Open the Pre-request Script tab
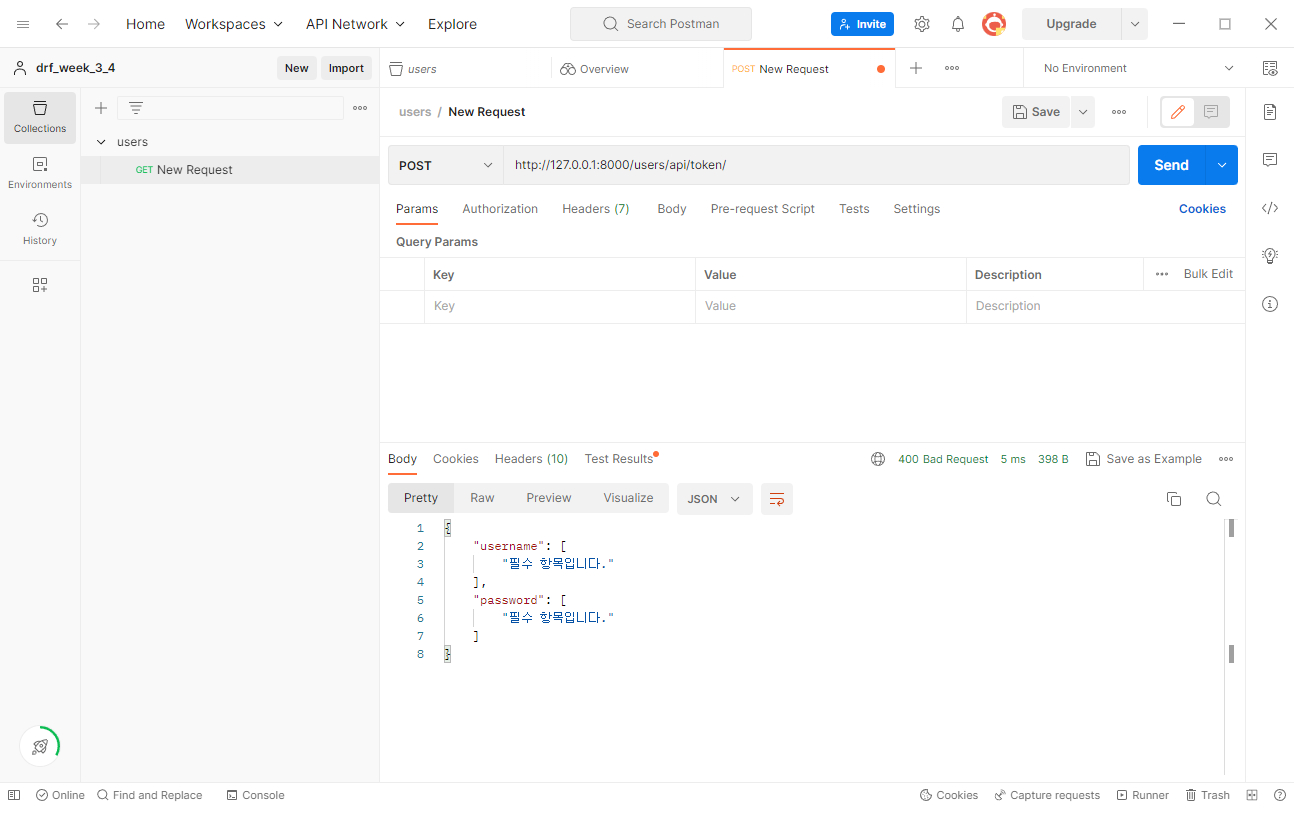This screenshot has height=819, width=1298. (763, 209)
